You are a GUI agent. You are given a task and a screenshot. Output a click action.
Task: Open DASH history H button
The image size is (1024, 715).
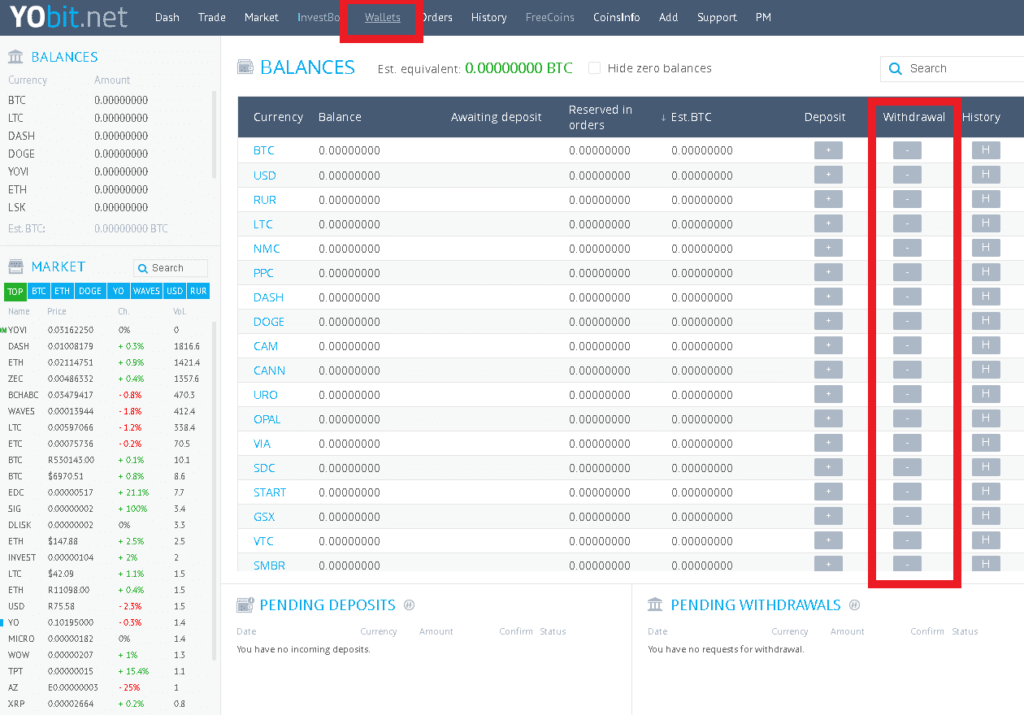pyautogui.click(x=985, y=296)
